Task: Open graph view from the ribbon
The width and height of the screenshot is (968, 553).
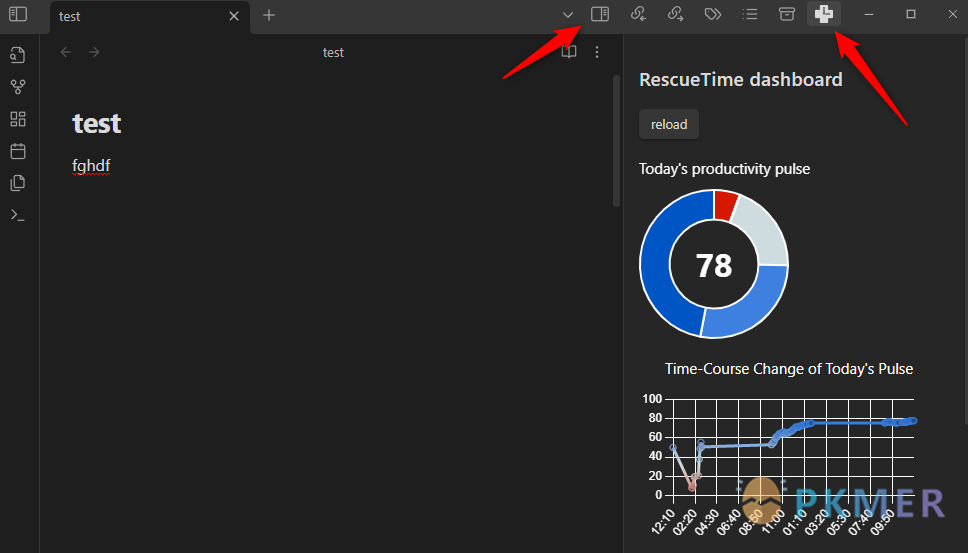Action: 17,87
